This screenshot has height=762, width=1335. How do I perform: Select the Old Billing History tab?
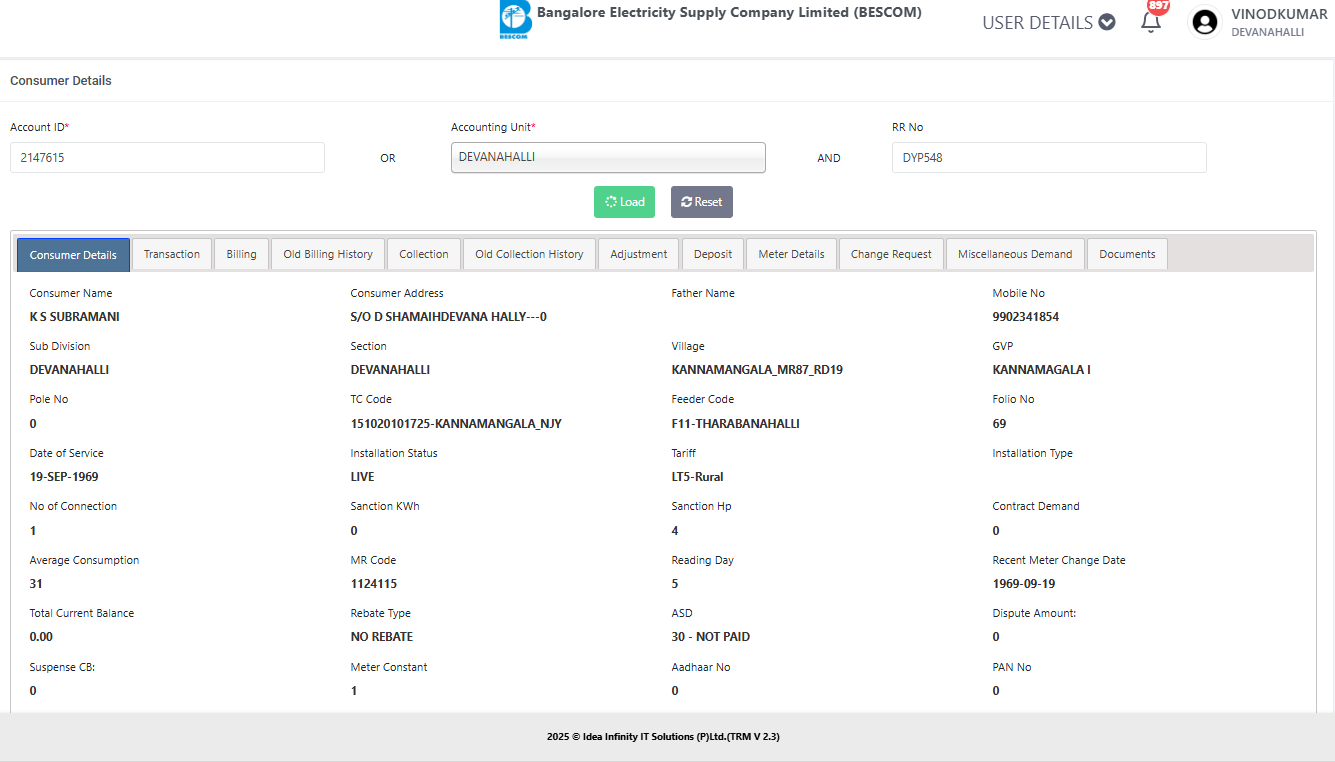[x=328, y=254]
